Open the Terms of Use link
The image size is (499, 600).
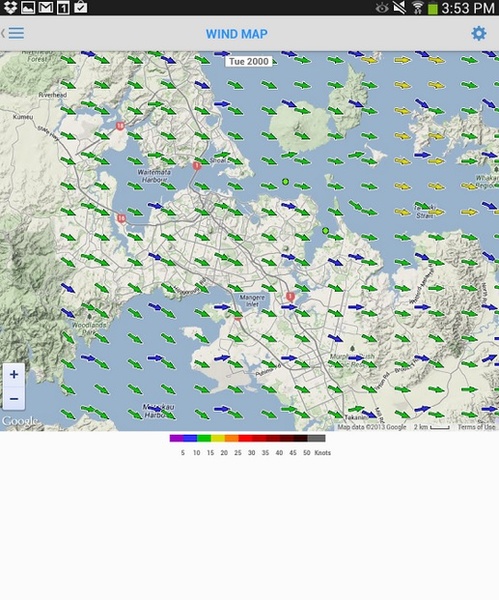point(476,427)
